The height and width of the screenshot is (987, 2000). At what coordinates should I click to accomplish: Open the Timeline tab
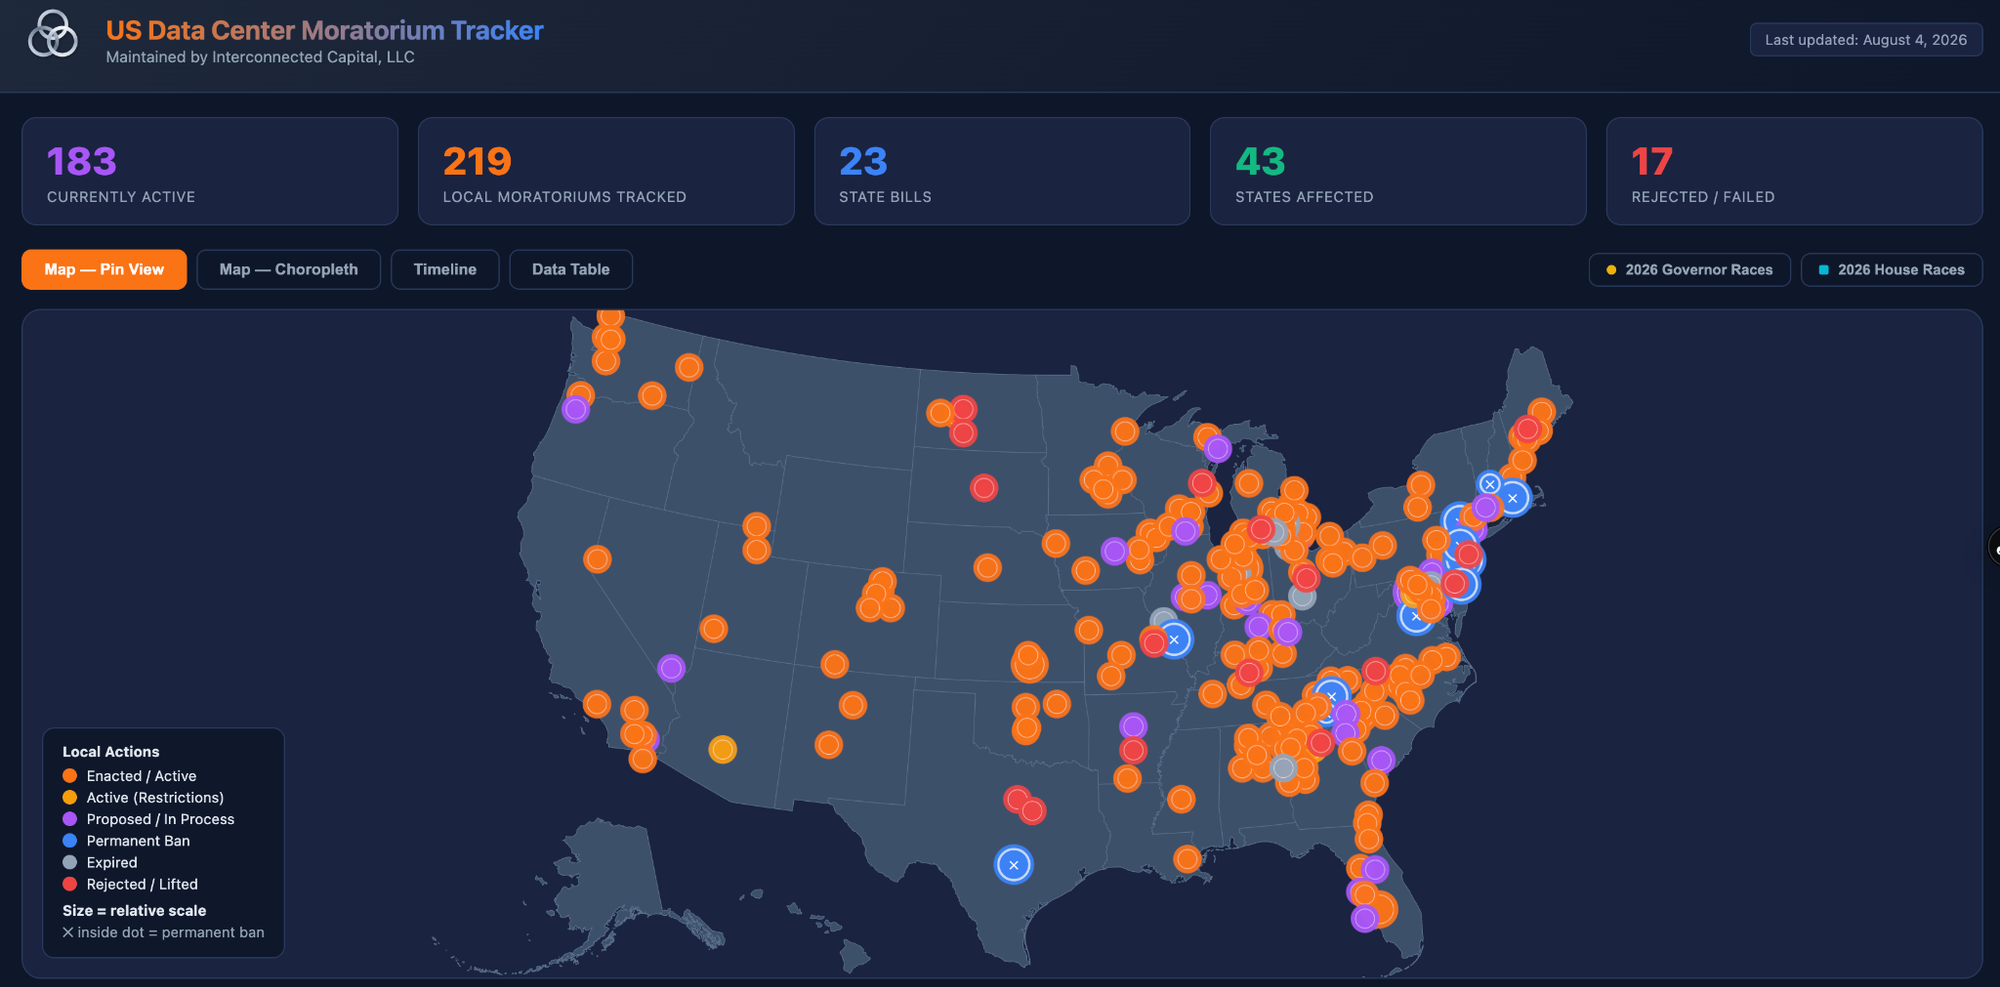[445, 270]
